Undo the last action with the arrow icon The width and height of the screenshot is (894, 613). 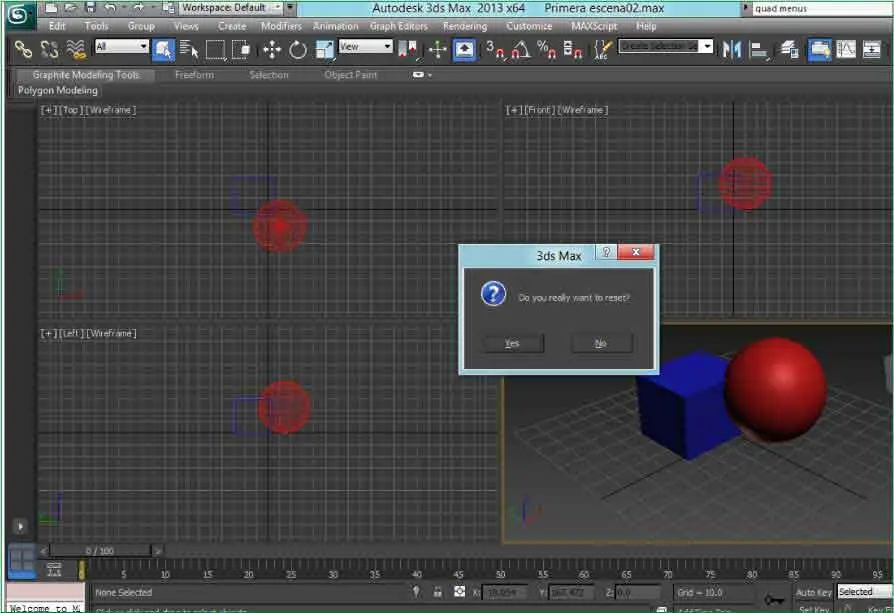tap(111, 8)
